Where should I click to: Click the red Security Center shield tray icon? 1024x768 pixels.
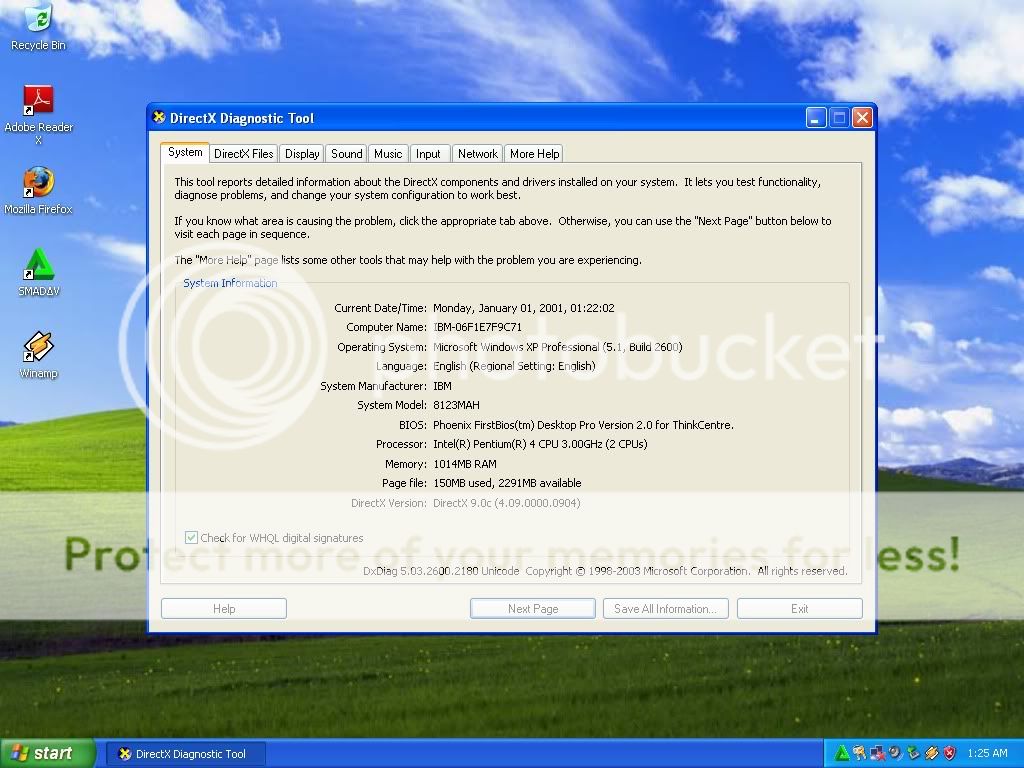tap(950, 754)
